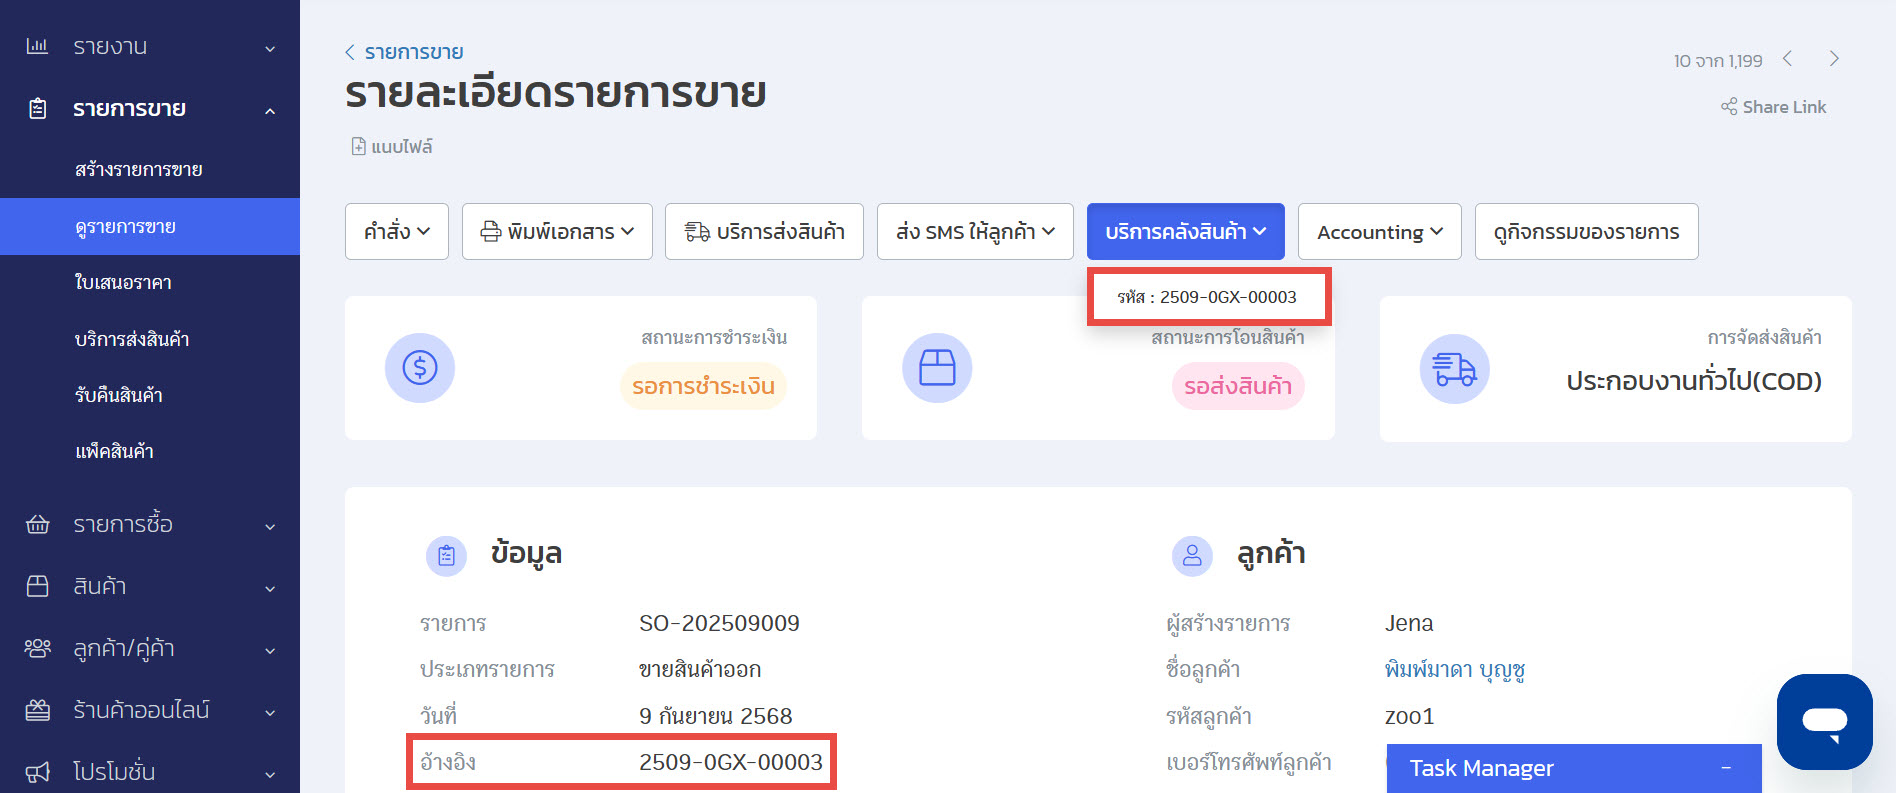This screenshot has width=1896, height=793.
Task: Go to previous record arrow
Action: coord(1787,59)
